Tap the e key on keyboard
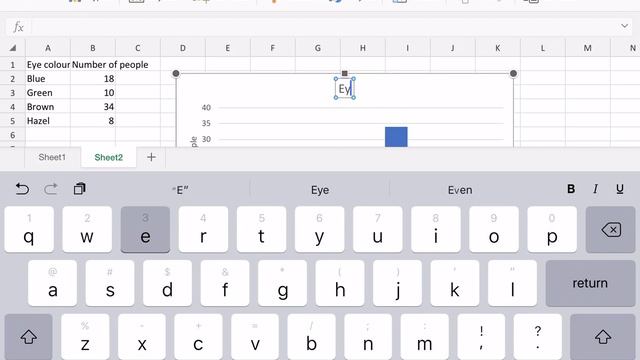The height and width of the screenshot is (360, 640). coord(145,229)
